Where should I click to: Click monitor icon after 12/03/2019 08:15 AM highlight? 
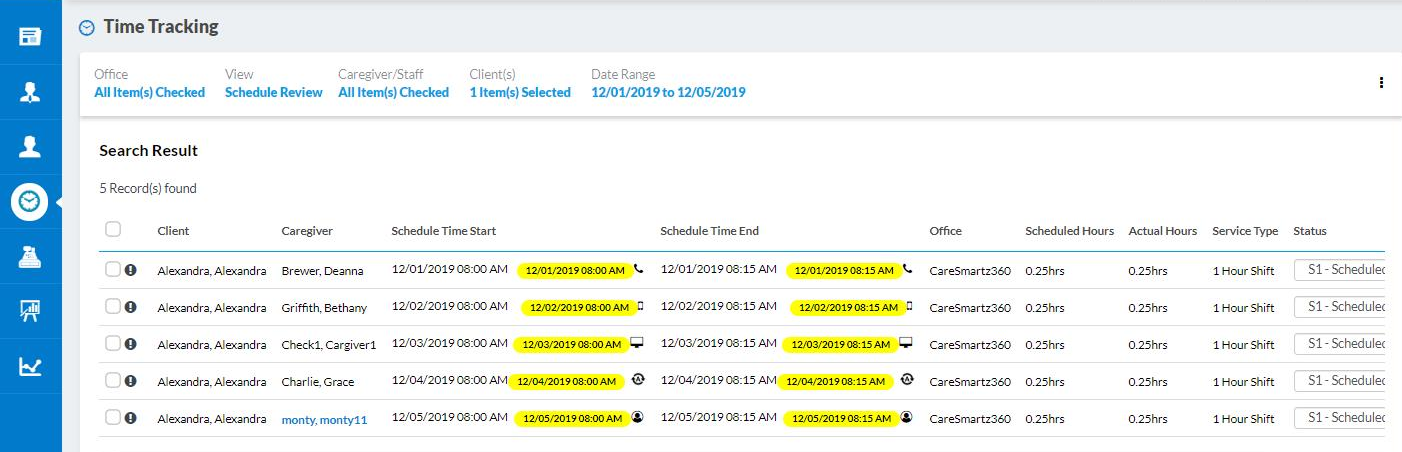(906, 343)
